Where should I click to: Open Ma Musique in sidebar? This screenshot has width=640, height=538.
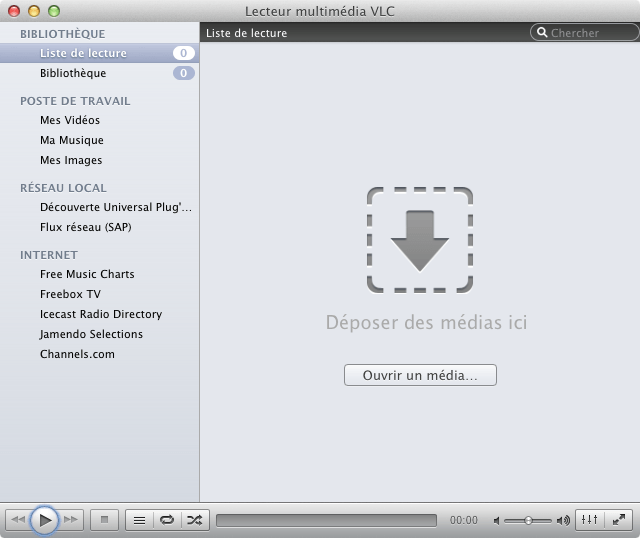pyautogui.click(x=72, y=140)
